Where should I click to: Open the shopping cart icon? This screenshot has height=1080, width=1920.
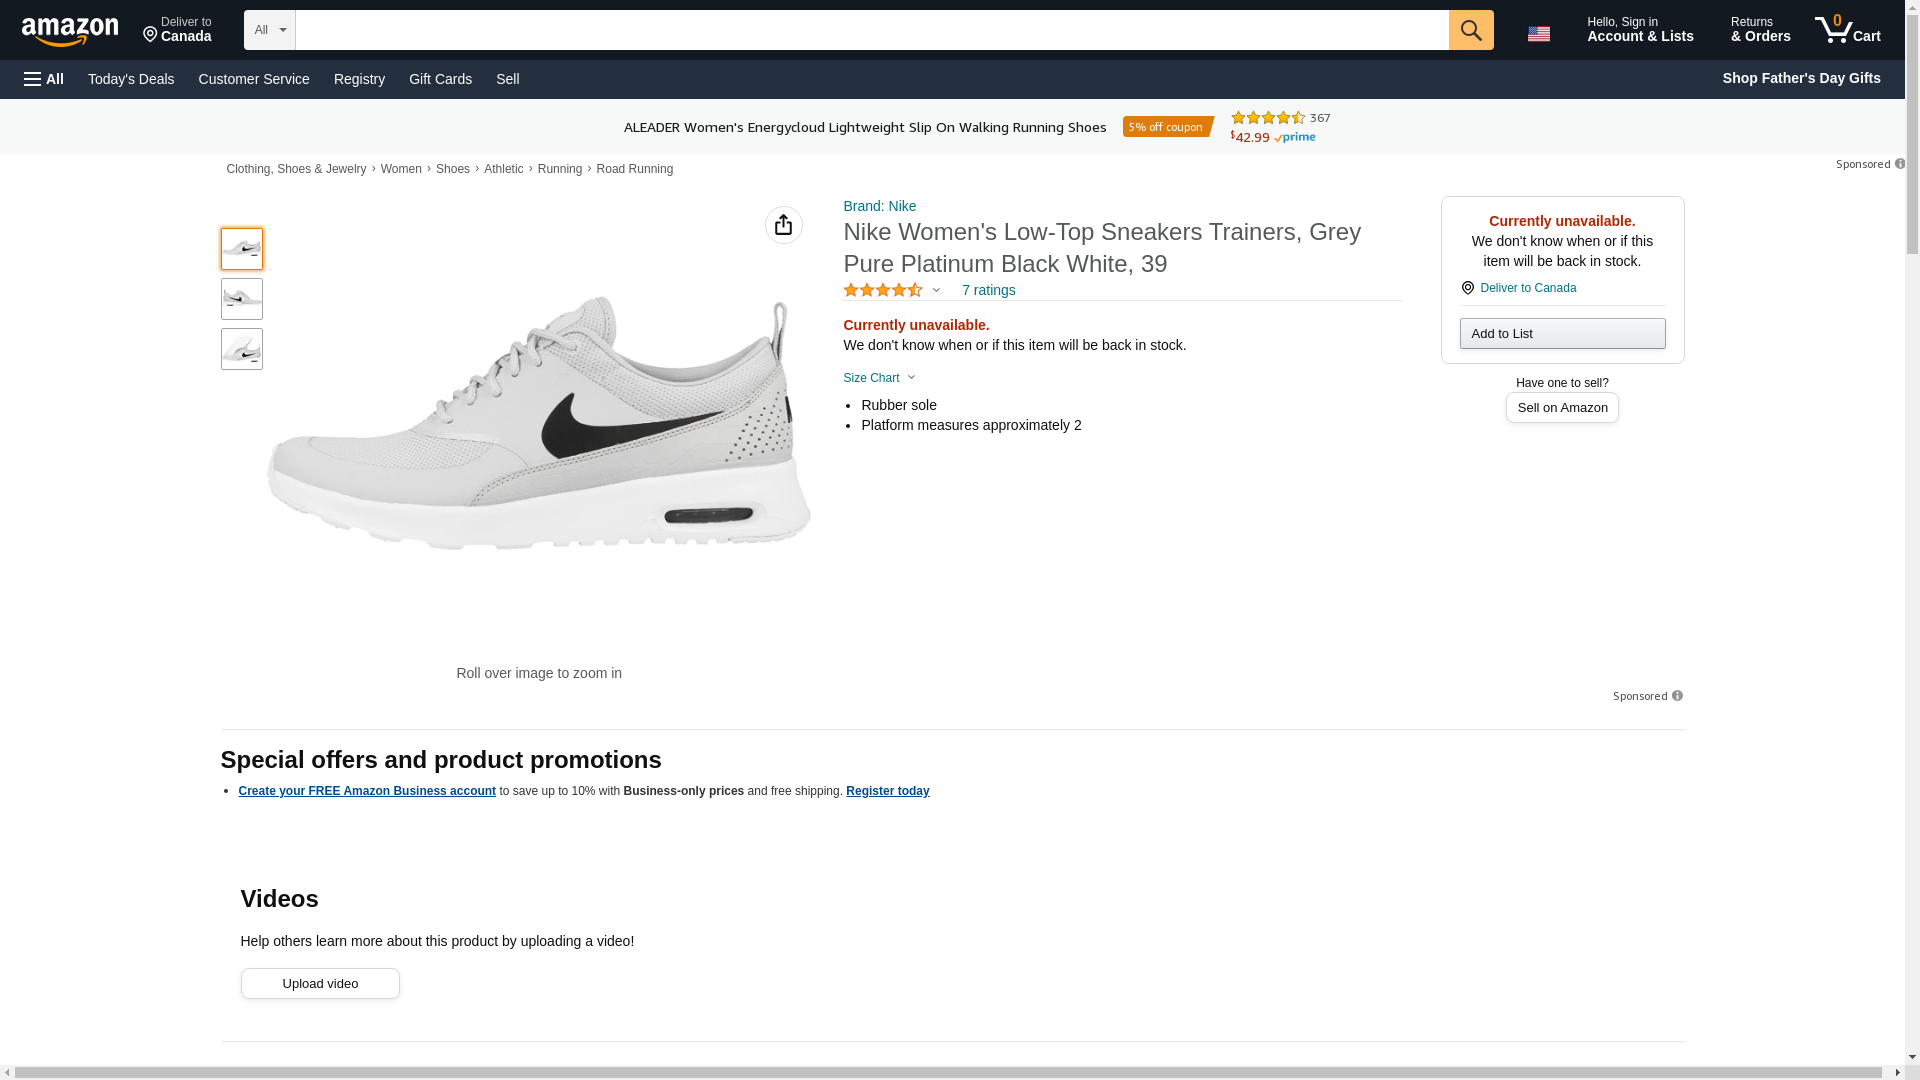pyautogui.click(x=1846, y=30)
